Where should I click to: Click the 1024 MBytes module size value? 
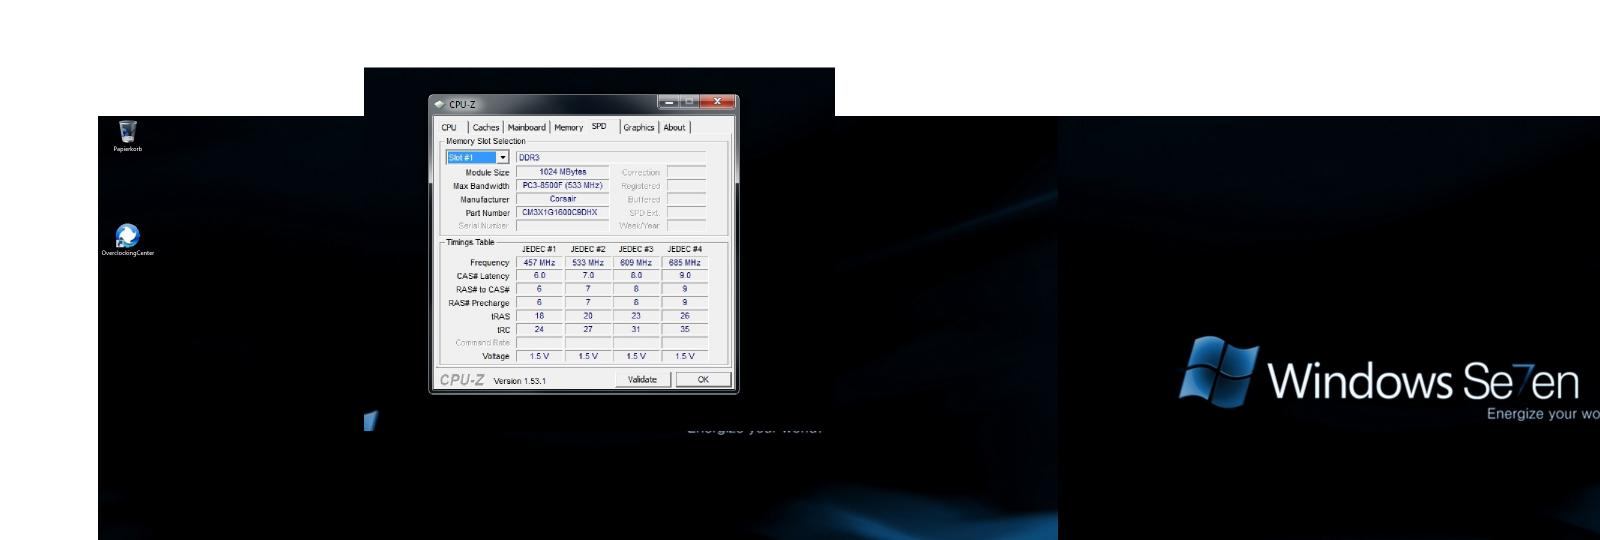coord(563,172)
